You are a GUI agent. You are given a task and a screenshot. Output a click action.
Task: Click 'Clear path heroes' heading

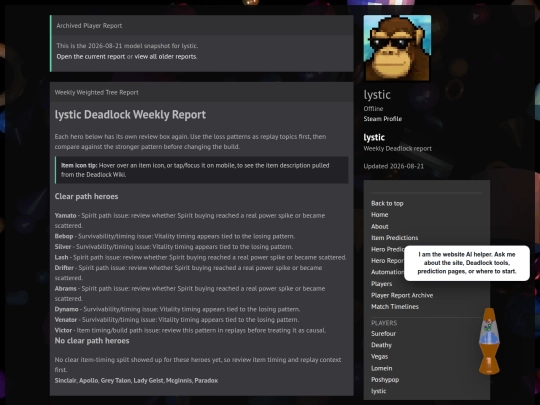pyautogui.click(x=86, y=197)
